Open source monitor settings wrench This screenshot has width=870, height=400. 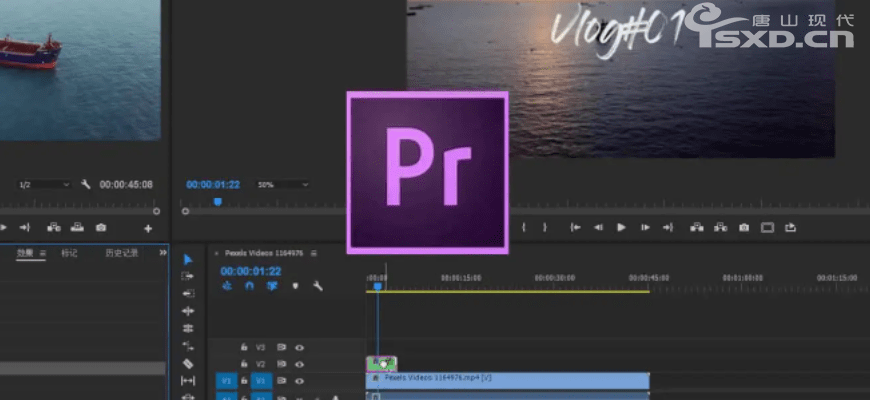tap(85, 184)
